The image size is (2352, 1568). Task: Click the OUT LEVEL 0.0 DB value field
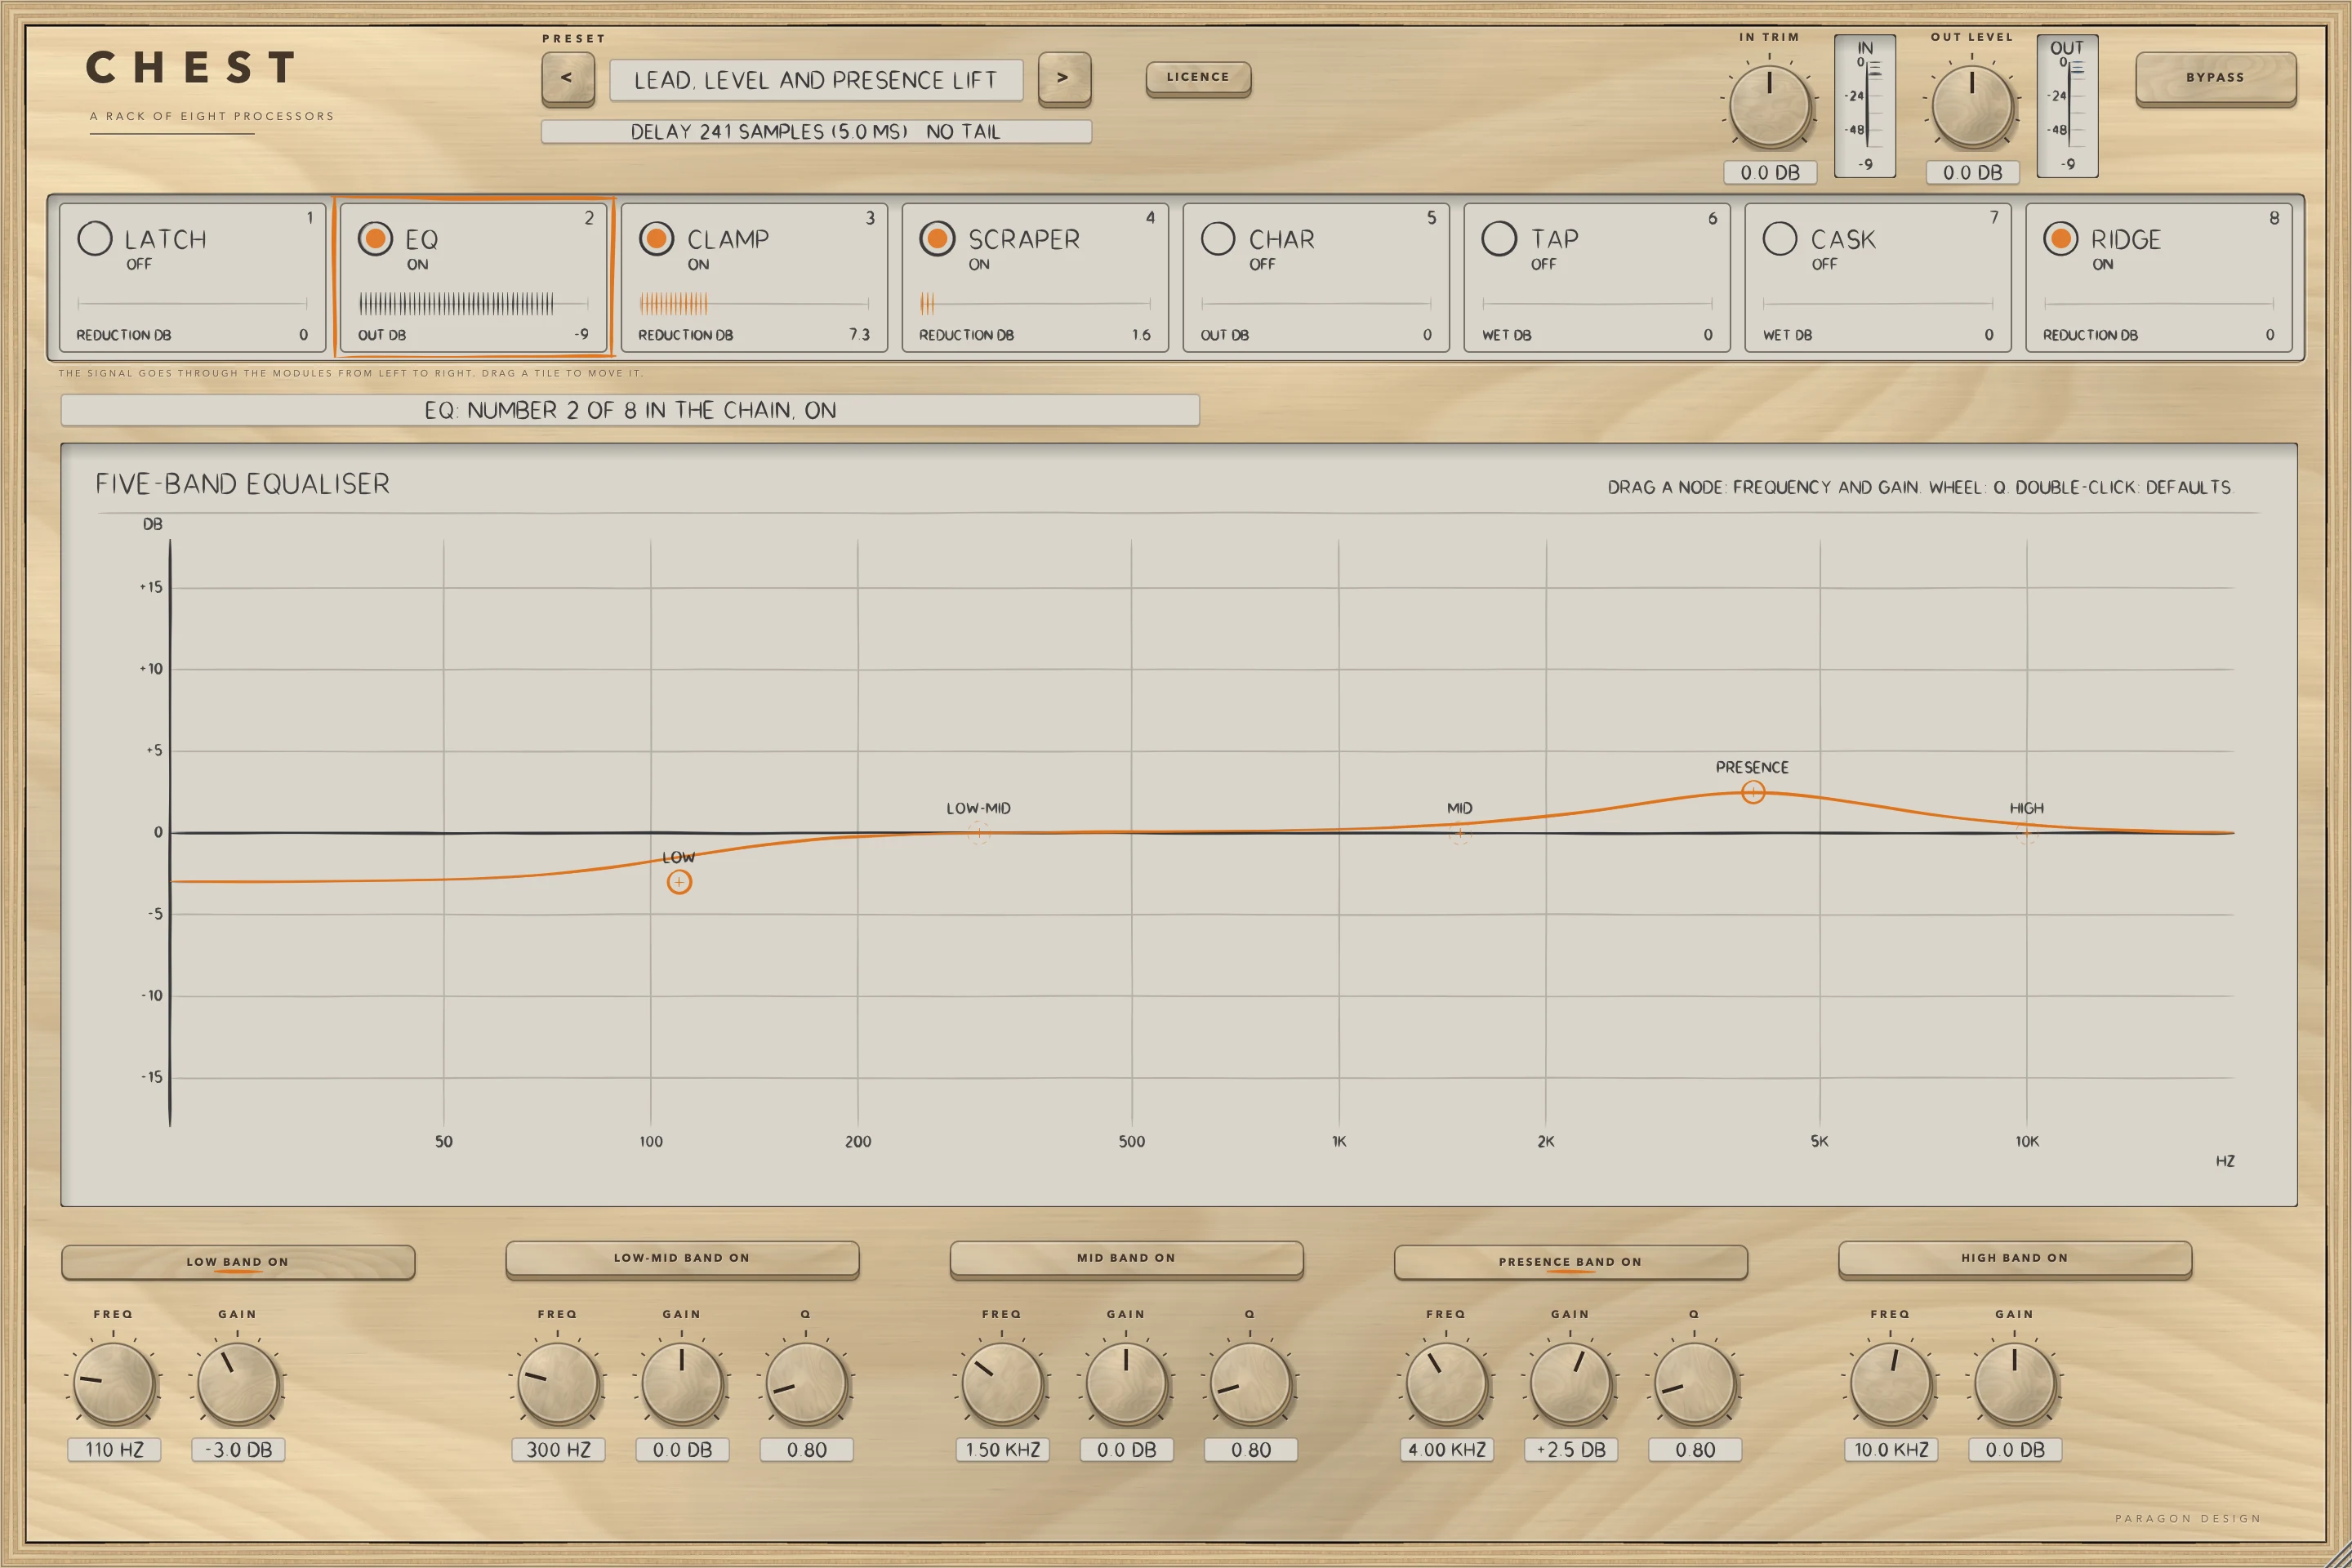[x=1973, y=172]
